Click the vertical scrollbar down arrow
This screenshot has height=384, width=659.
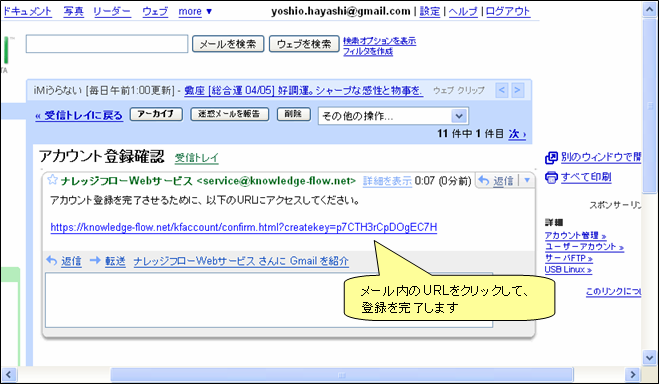(650, 358)
